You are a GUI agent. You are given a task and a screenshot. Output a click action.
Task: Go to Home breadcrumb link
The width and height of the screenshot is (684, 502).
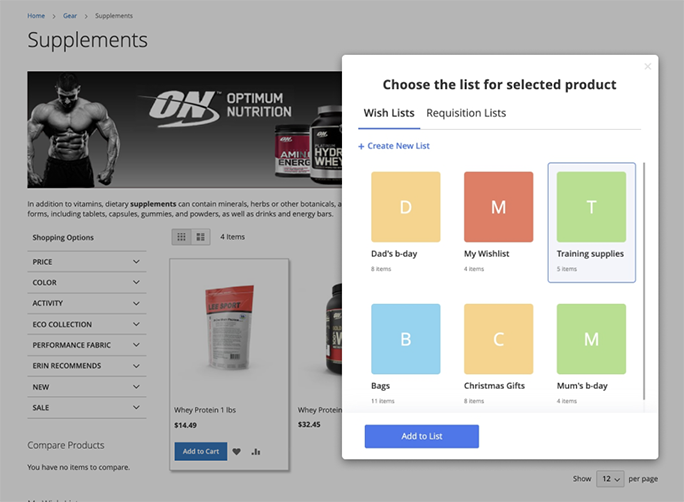click(36, 16)
